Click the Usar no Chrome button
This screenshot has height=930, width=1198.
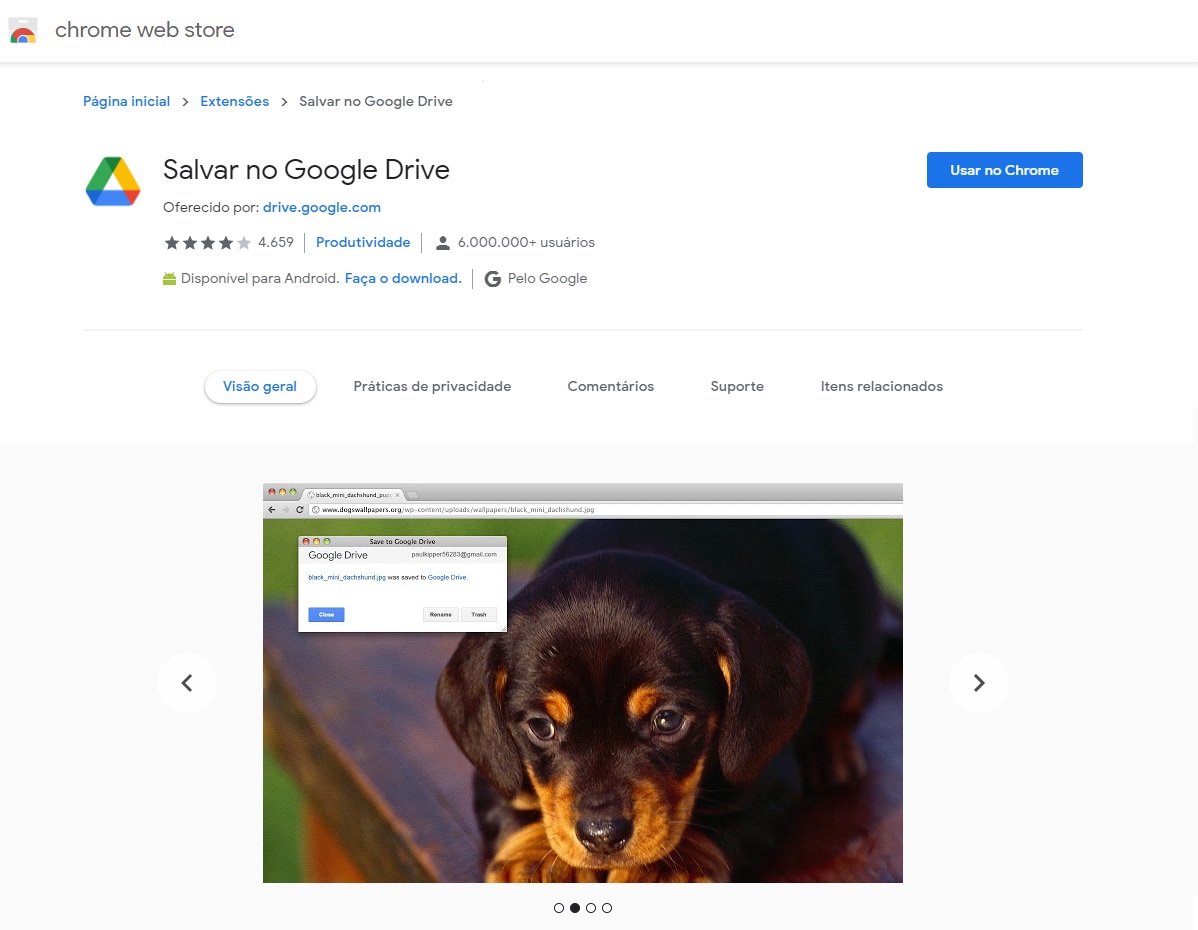pyautogui.click(x=1005, y=170)
